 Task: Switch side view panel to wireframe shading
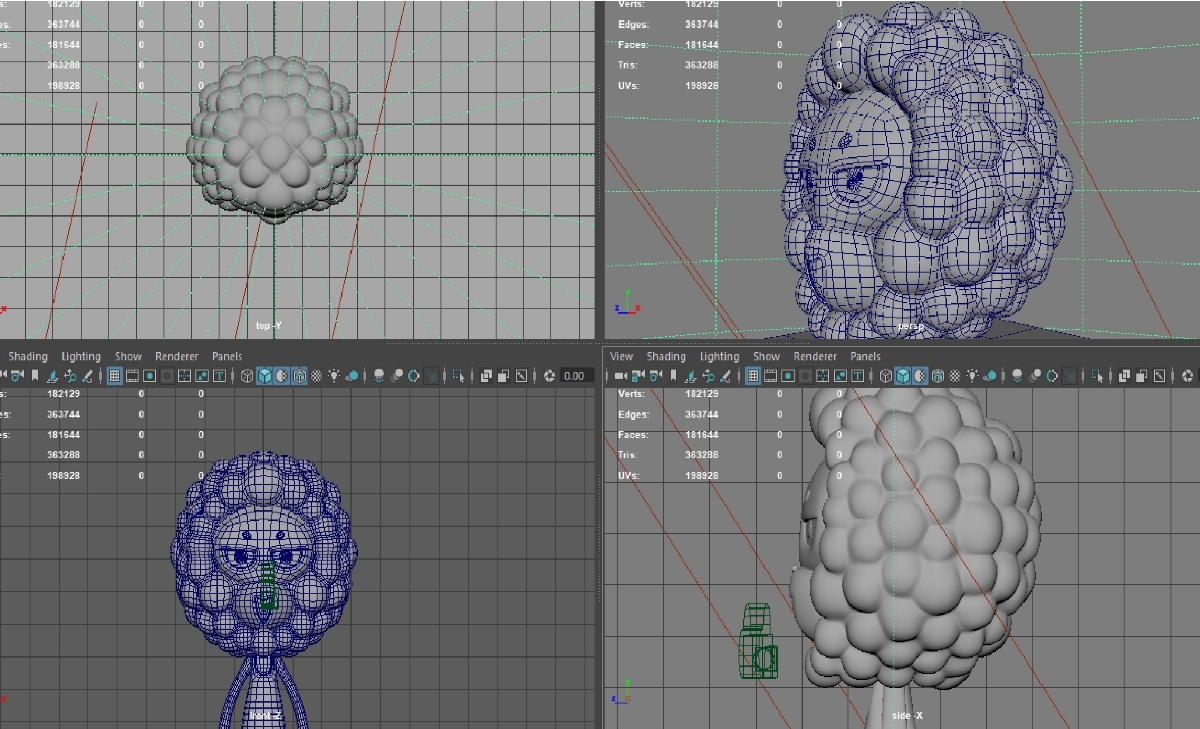point(885,376)
